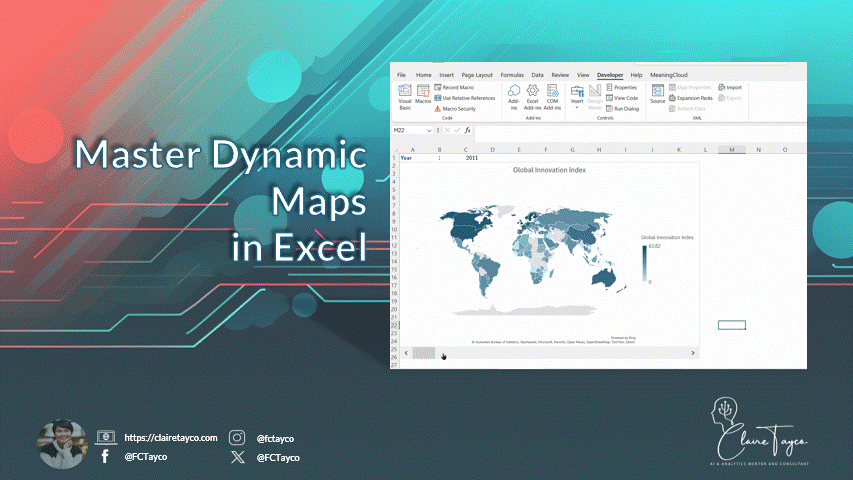Click the X (Twitter) icon

coord(238,457)
